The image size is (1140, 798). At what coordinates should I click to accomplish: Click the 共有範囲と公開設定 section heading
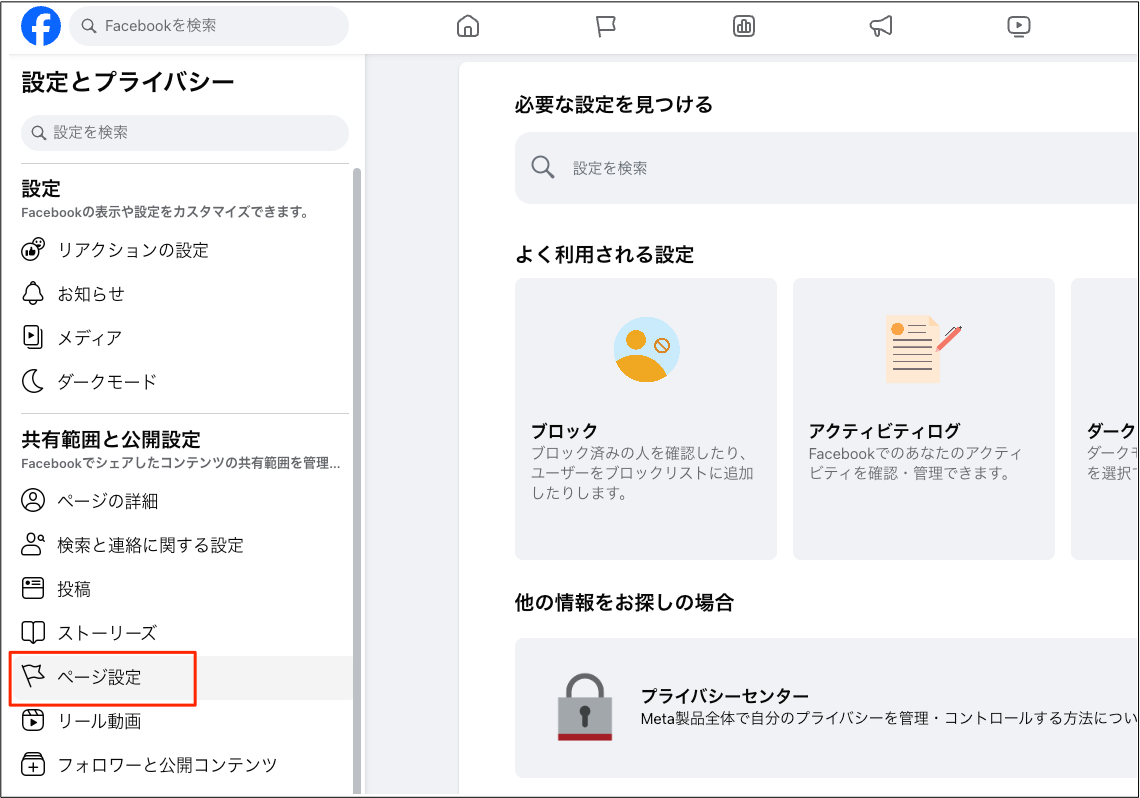click(x=111, y=439)
